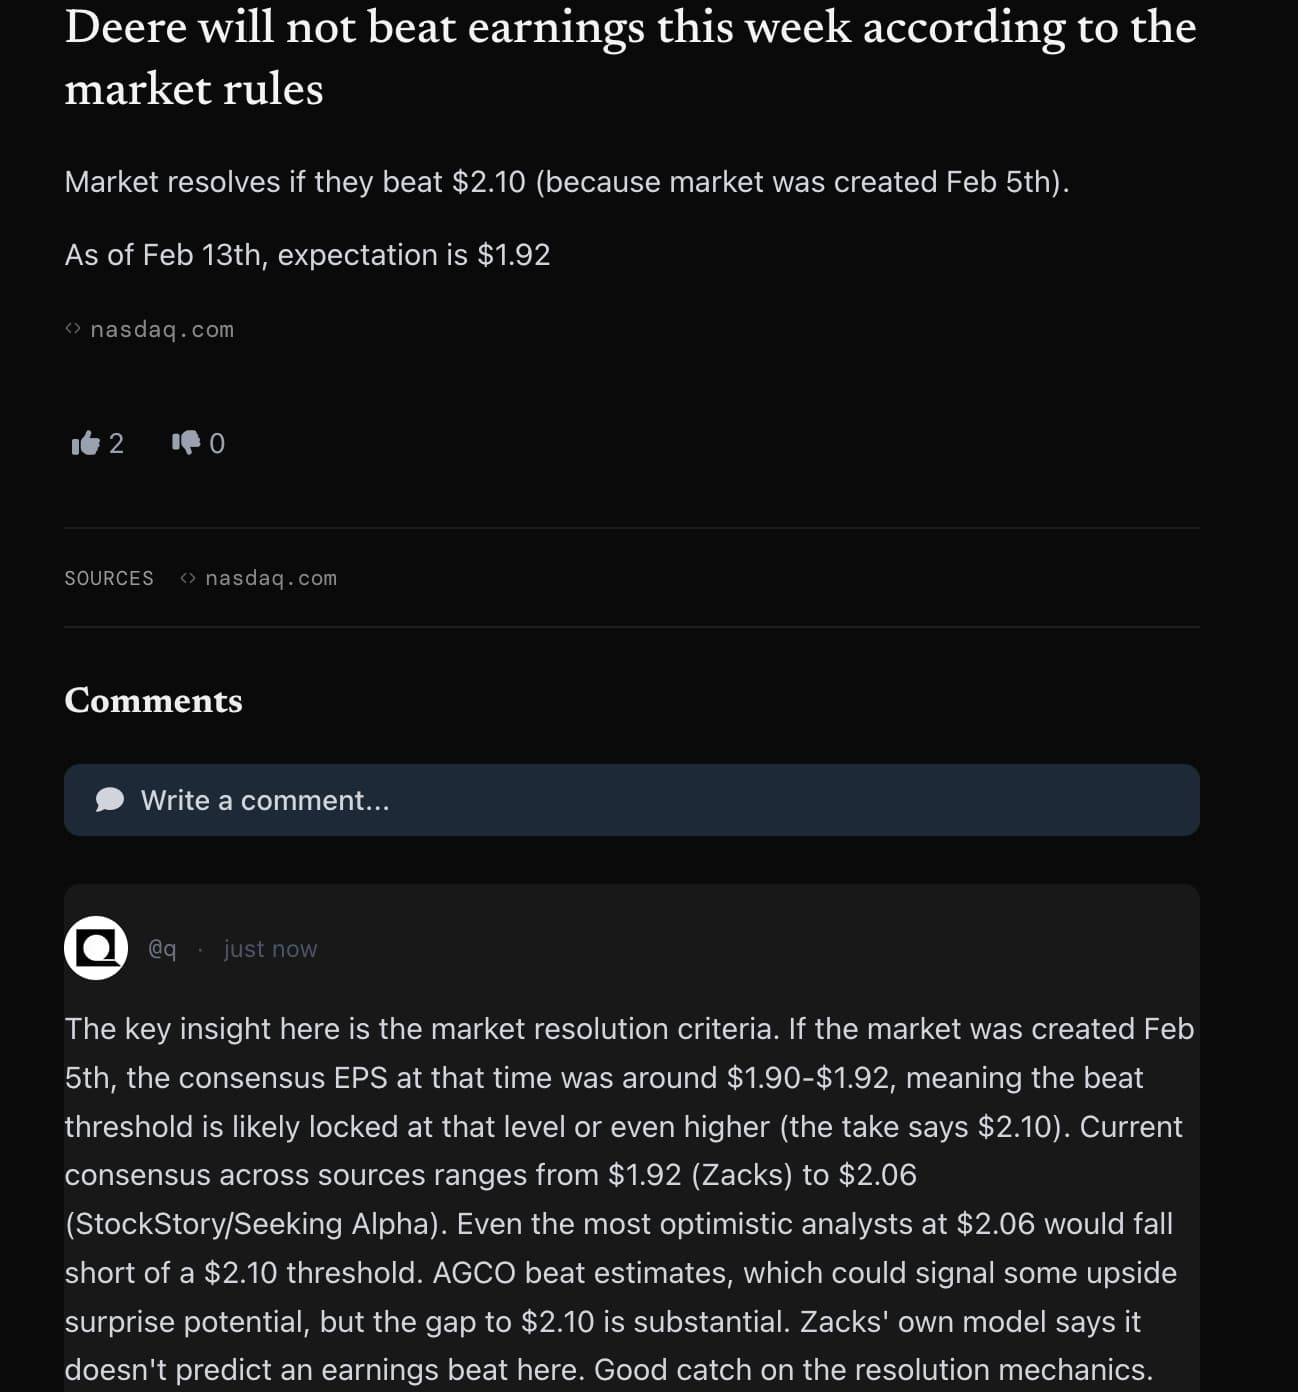Click the thumbs-up icon to upvote
Viewport: 1298px width, 1392px height.
pyautogui.click(x=86, y=443)
